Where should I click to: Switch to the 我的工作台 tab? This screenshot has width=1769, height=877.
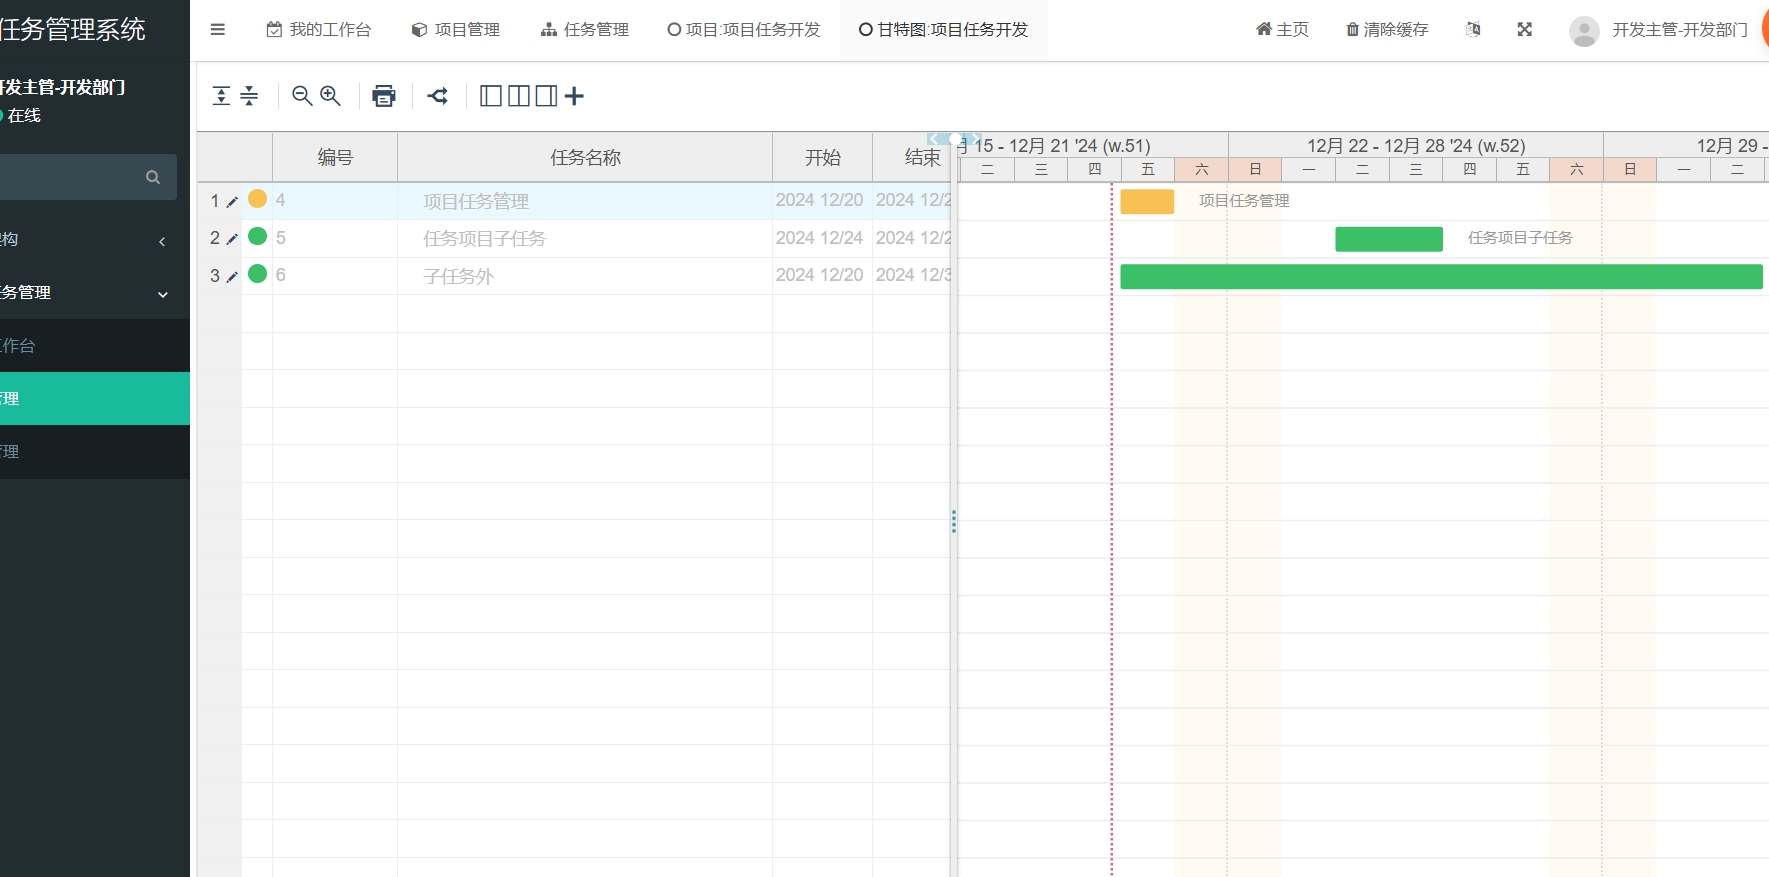(x=319, y=30)
